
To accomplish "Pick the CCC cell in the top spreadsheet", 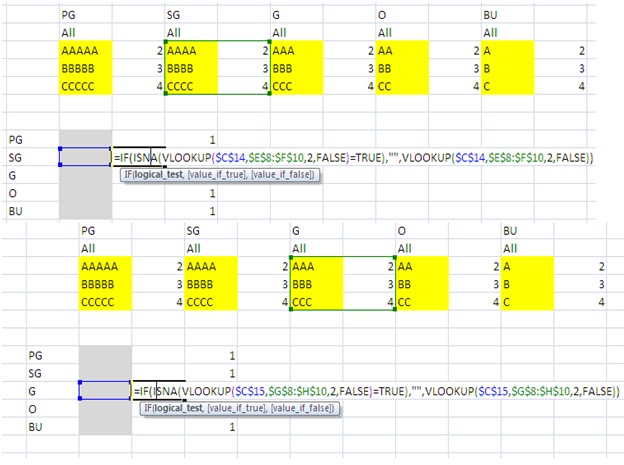I will (x=297, y=86).
